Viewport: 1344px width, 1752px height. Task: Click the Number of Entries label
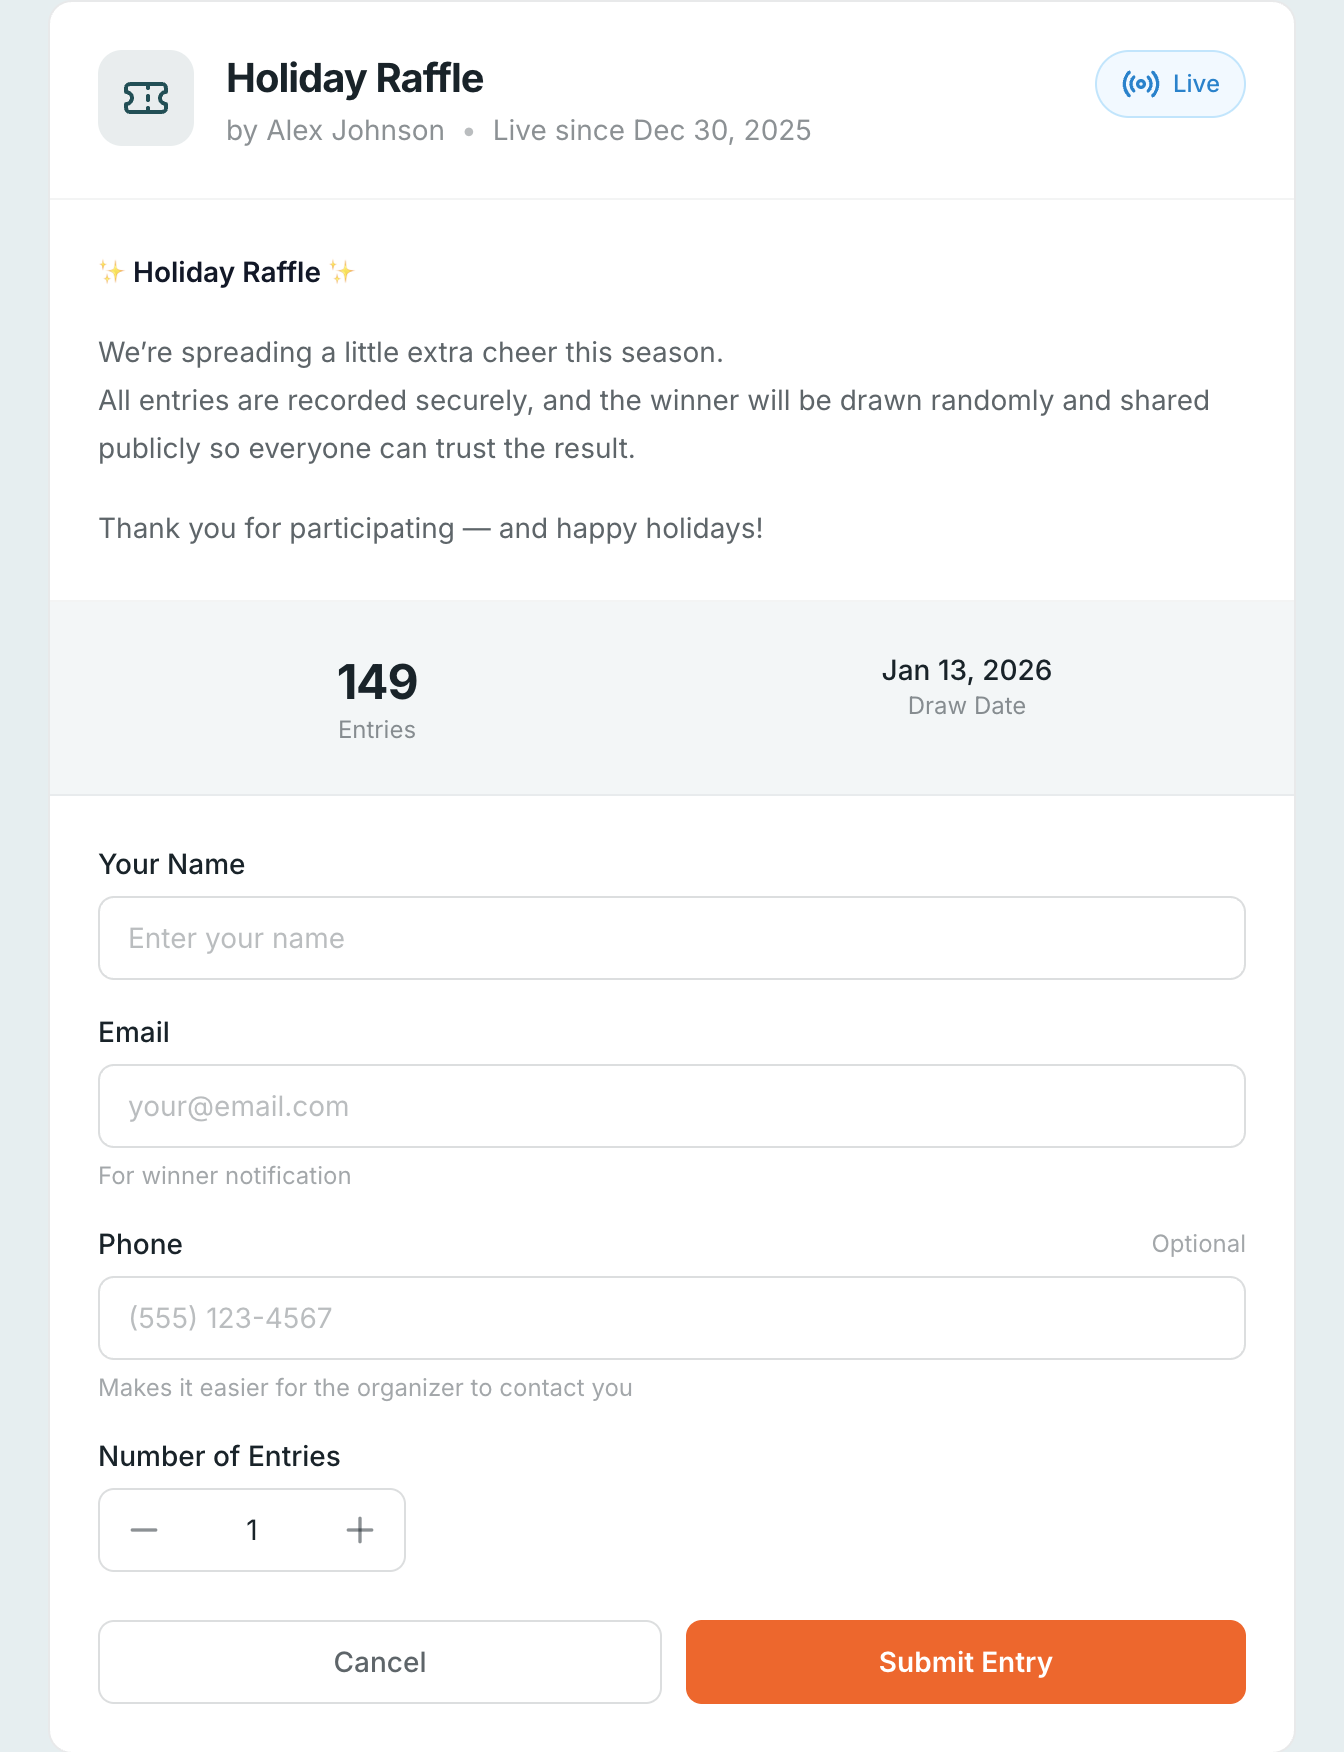219,1456
